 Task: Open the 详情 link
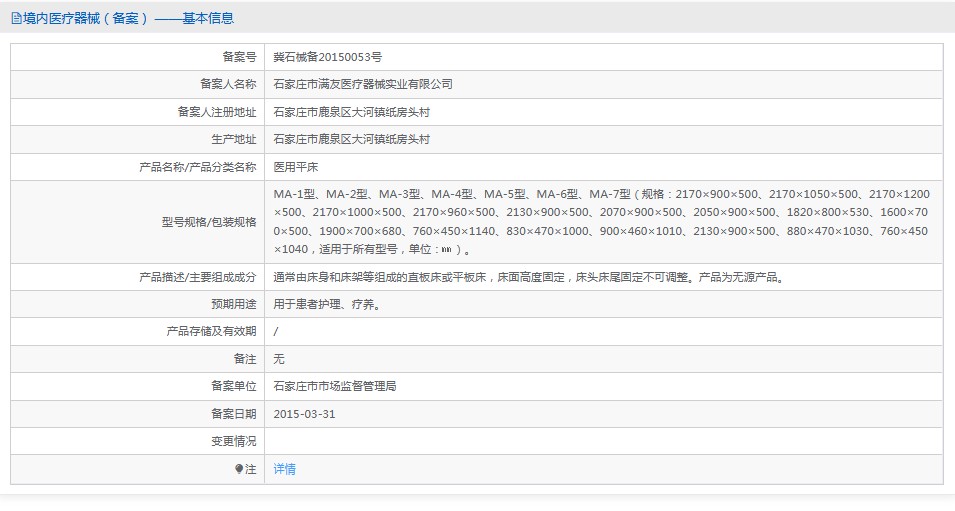(284, 469)
